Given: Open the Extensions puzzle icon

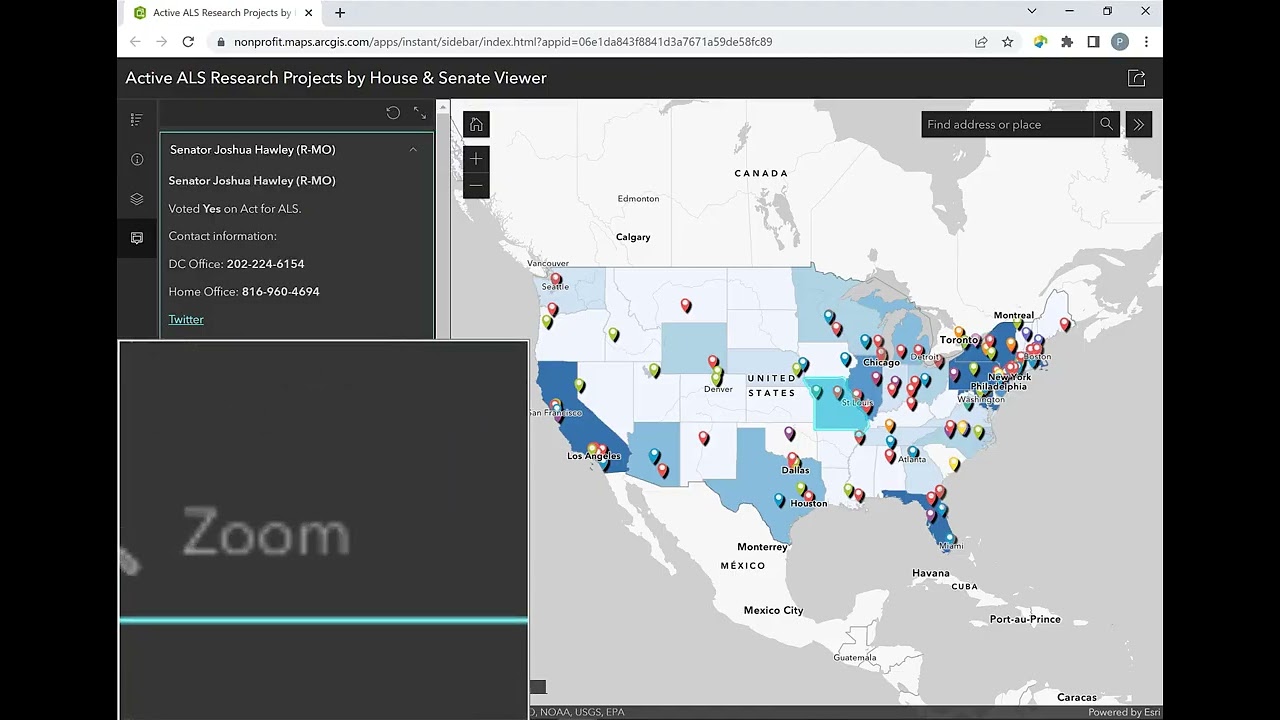Looking at the screenshot, I should 1067,42.
